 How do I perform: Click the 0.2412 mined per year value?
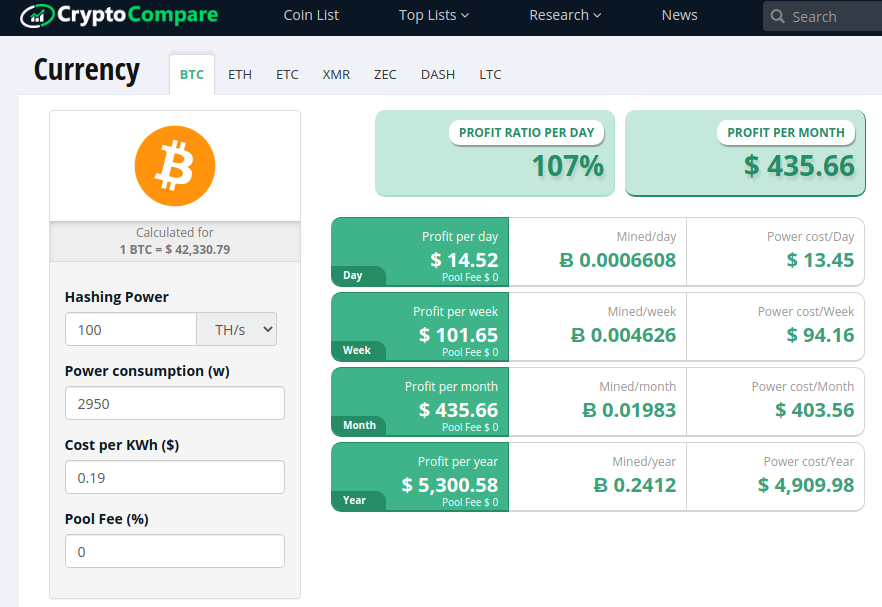(x=634, y=485)
